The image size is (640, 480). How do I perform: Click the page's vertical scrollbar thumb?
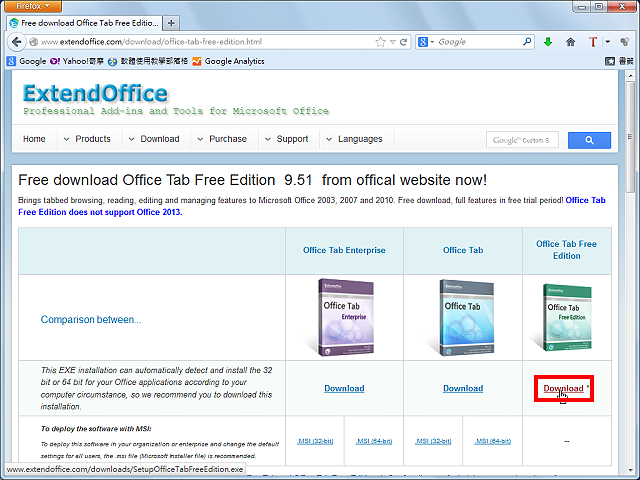[630, 137]
